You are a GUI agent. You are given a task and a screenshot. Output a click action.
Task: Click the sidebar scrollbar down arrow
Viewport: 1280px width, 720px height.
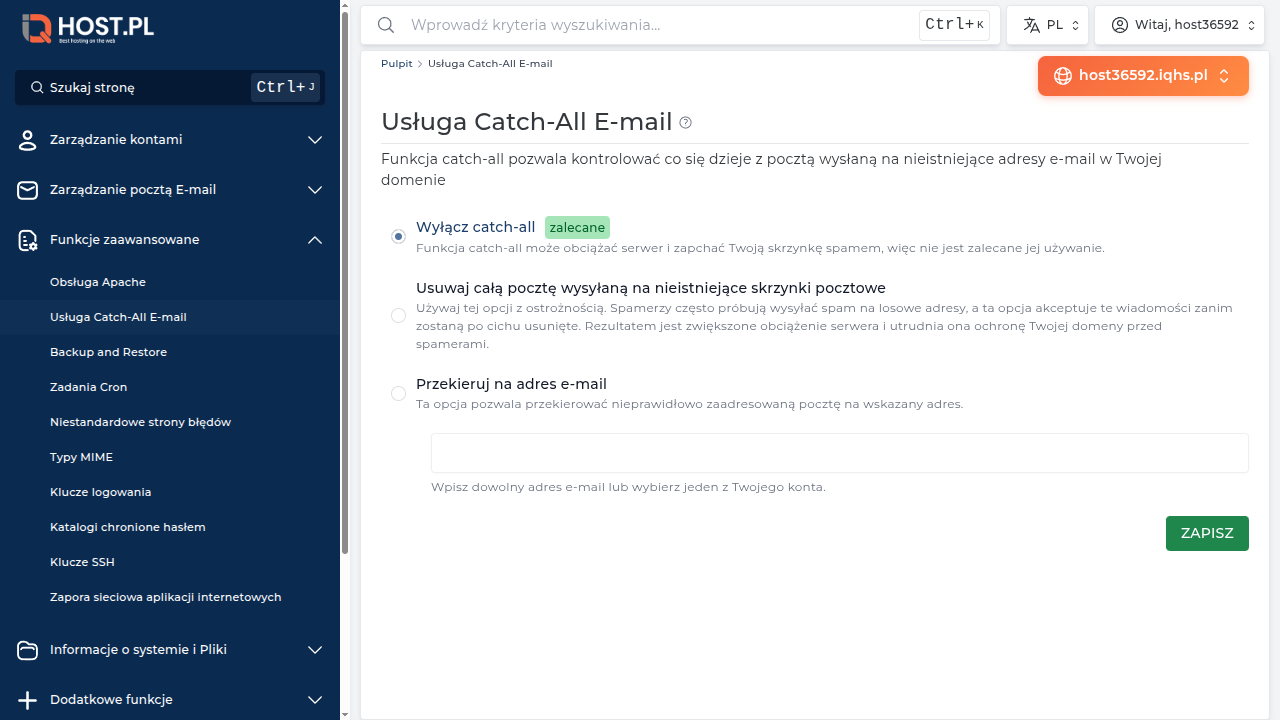pos(345,714)
